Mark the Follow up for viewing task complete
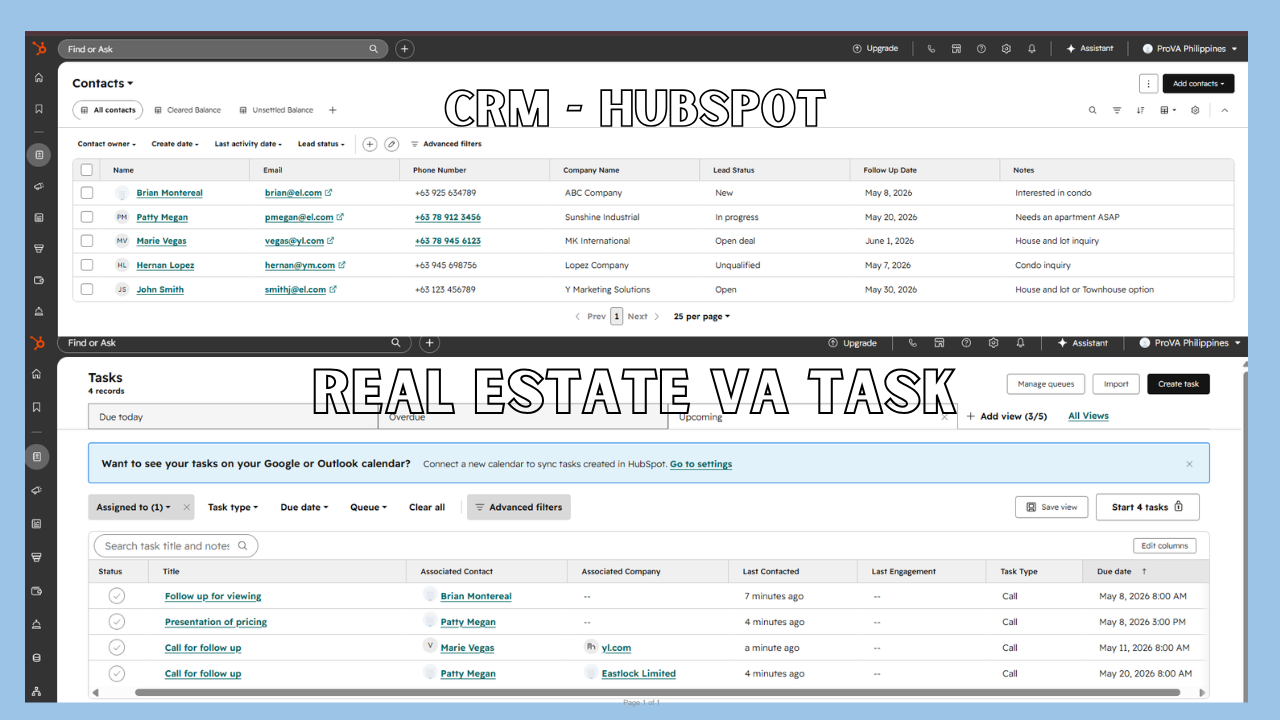Screen dimensions: 1280x720 point(117,596)
